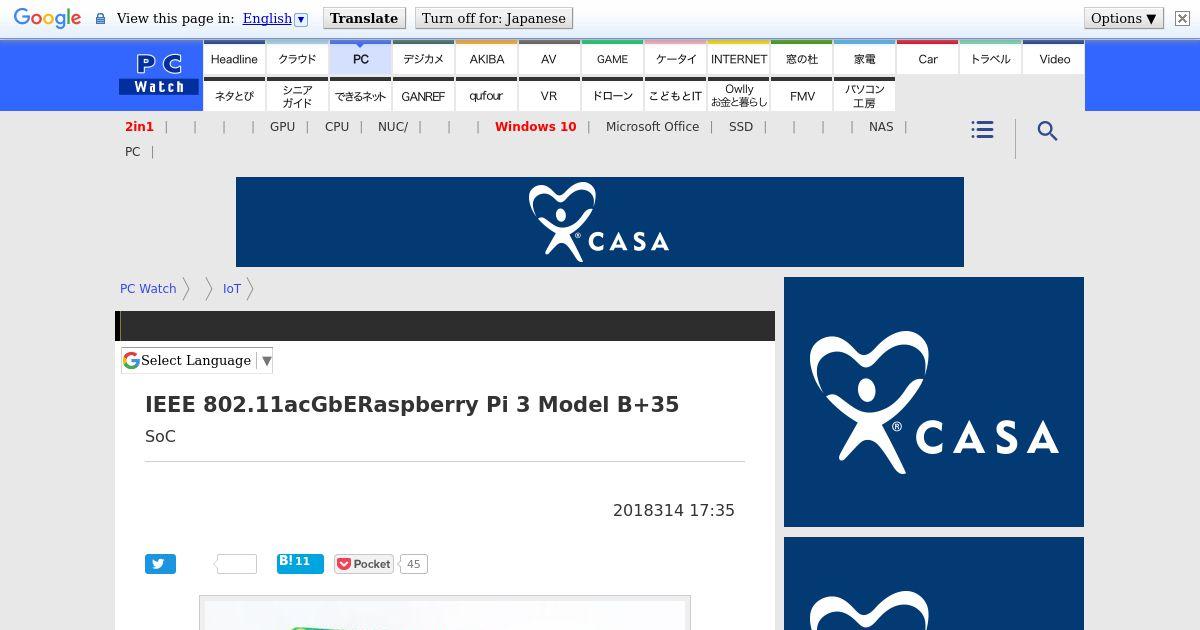Share article via Twitter bird button

coord(160,564)
